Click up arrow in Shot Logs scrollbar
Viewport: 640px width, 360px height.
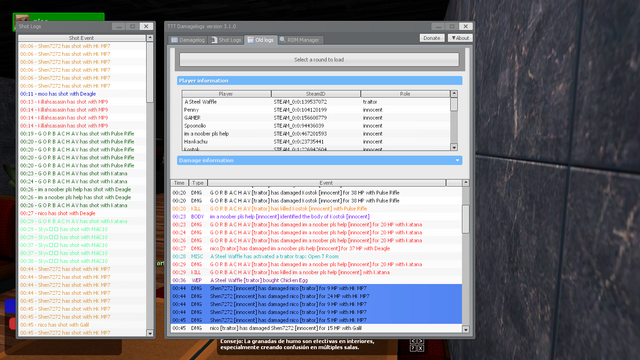pyautogui.click(x=150, y=38)
